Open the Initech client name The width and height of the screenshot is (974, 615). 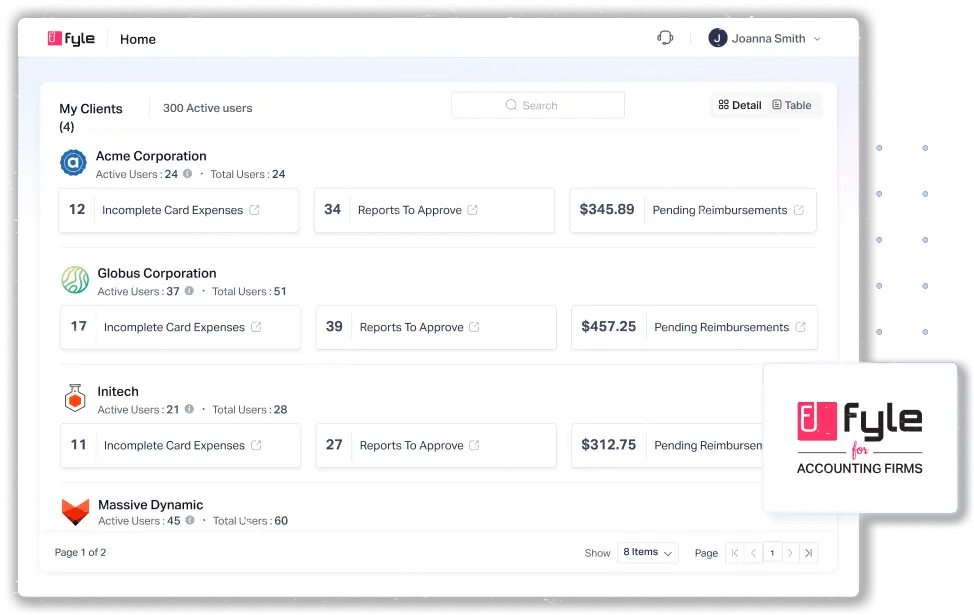pos(118,391)
